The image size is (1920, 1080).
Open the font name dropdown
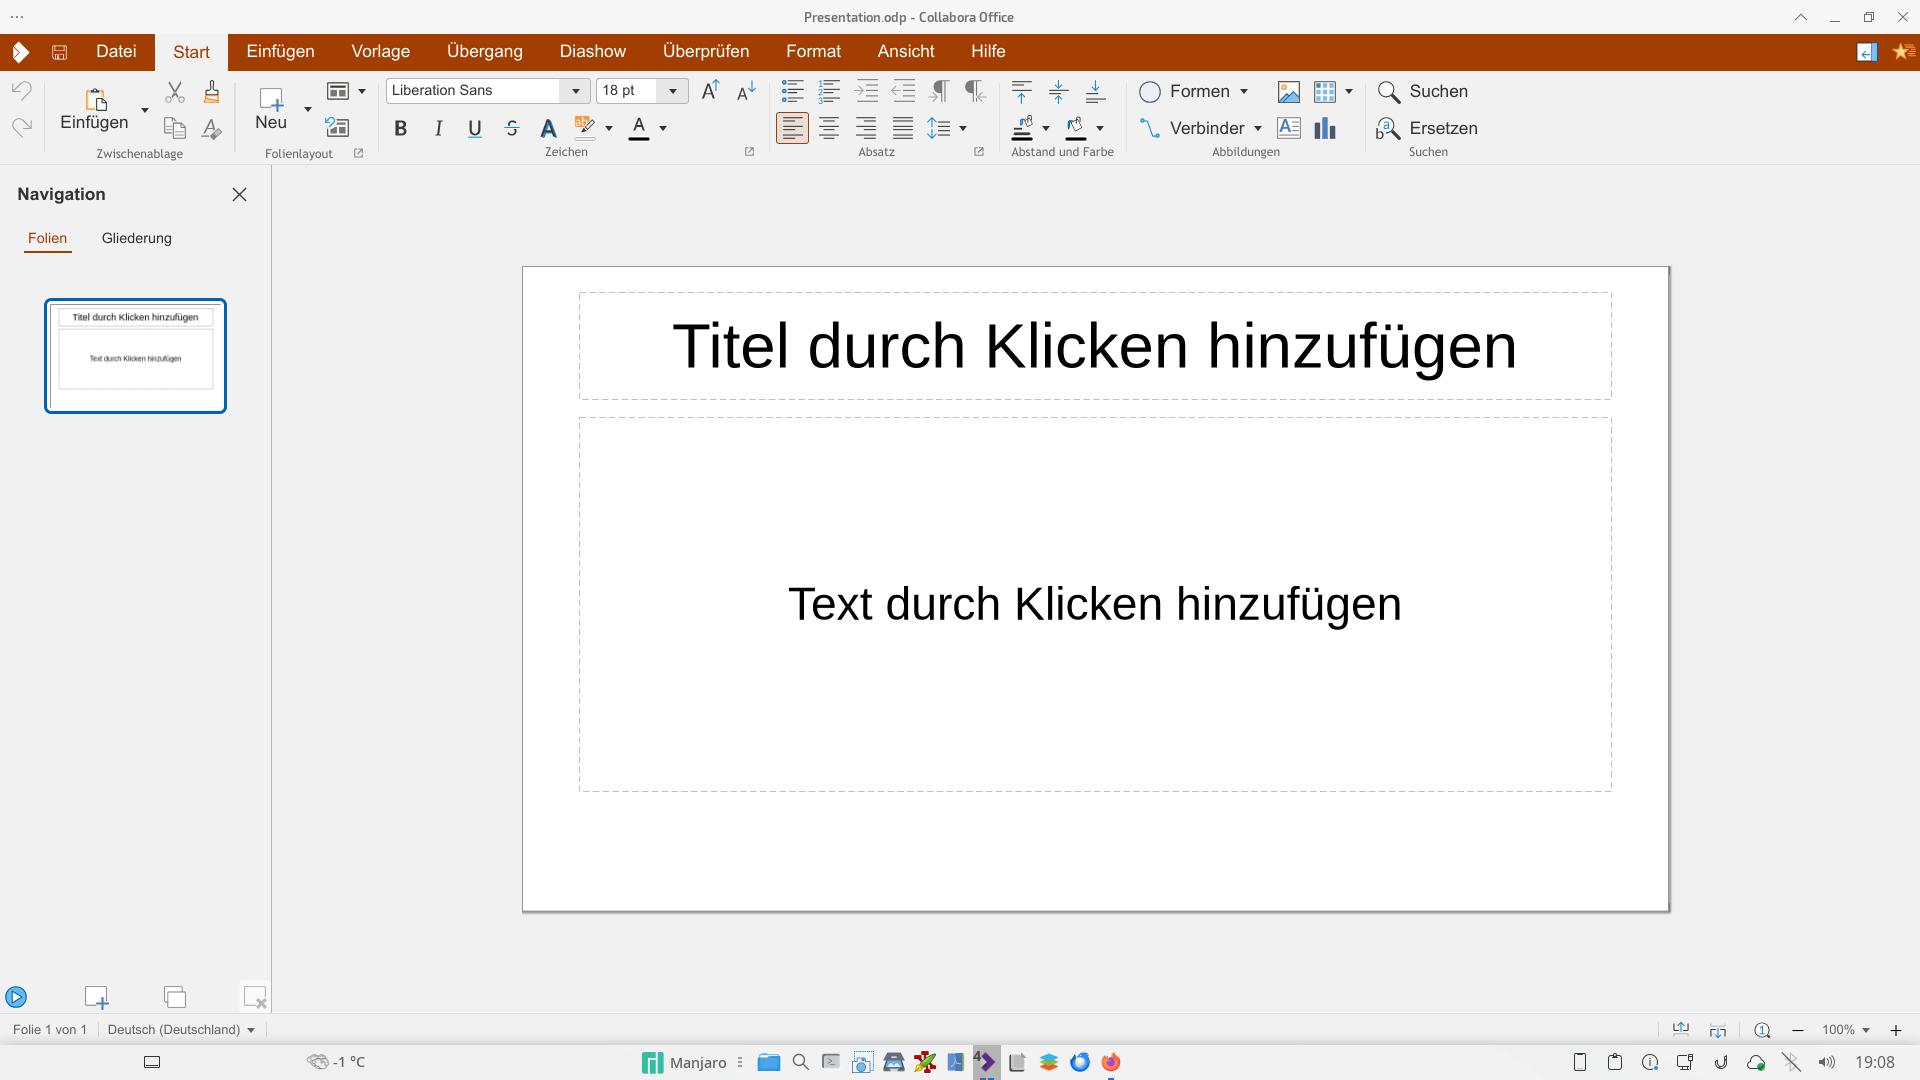(x=576, y=91)
